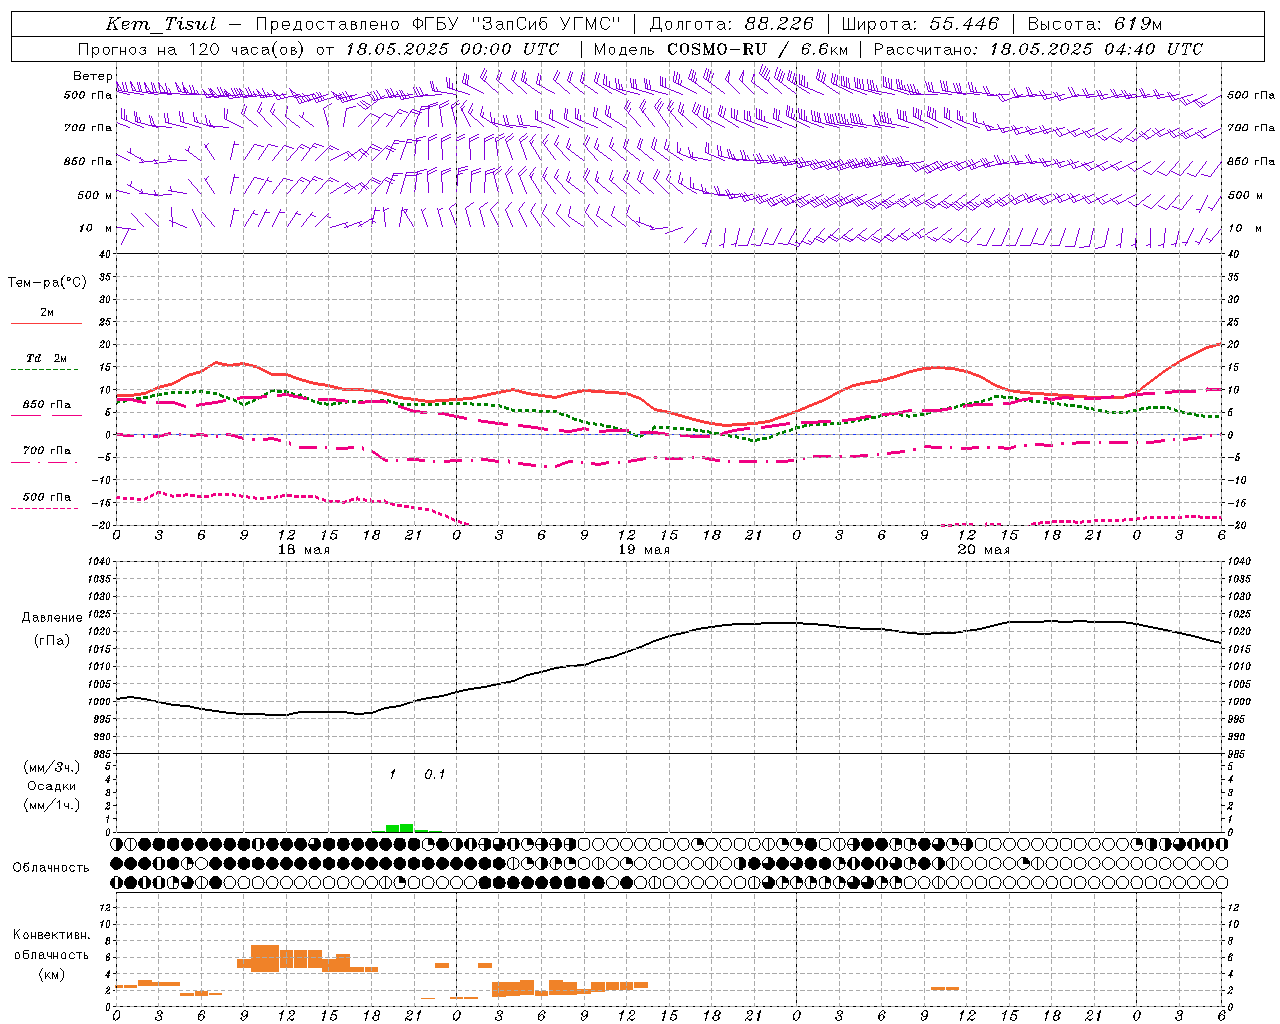Click the Облачность cloud cover label
This screenshot has height=1024, width=1280.
(x=51, y=867)
